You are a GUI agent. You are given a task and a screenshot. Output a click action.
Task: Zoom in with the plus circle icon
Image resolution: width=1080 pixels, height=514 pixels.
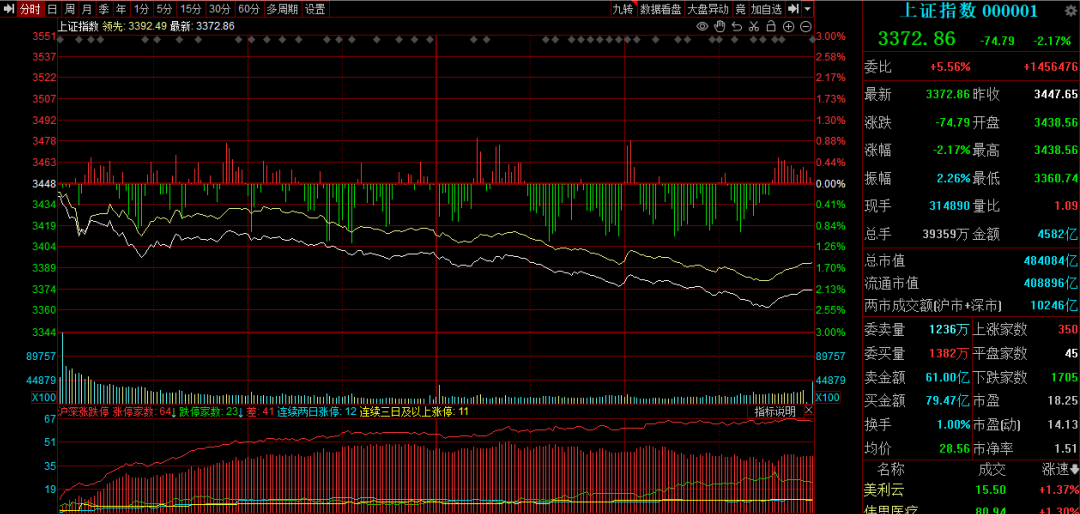pos(789,27)
